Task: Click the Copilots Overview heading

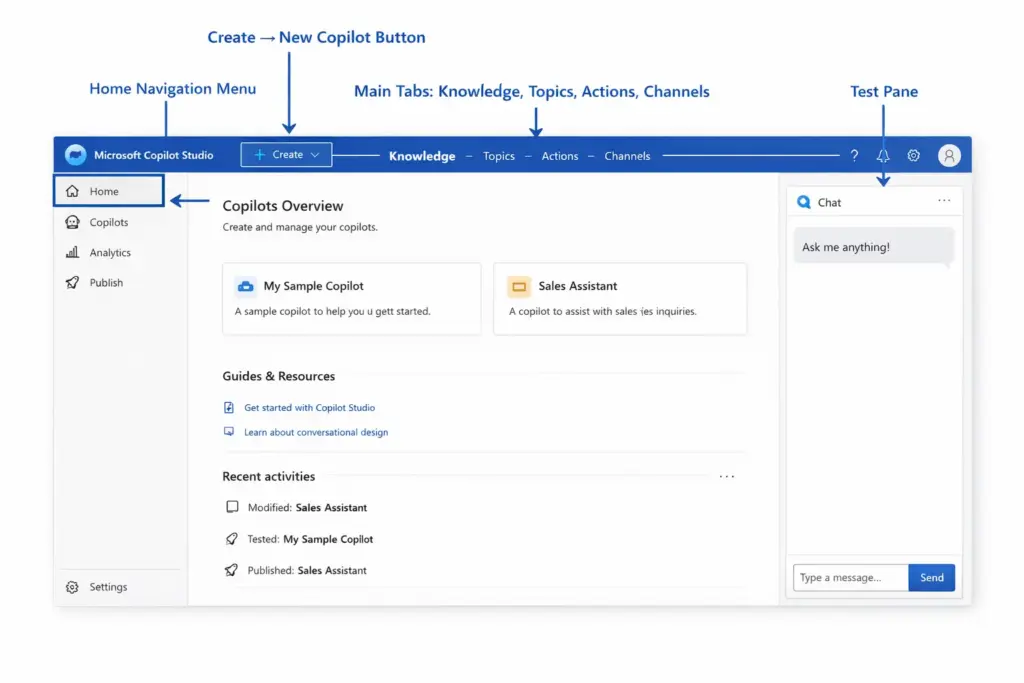Action: coord(283,206)
